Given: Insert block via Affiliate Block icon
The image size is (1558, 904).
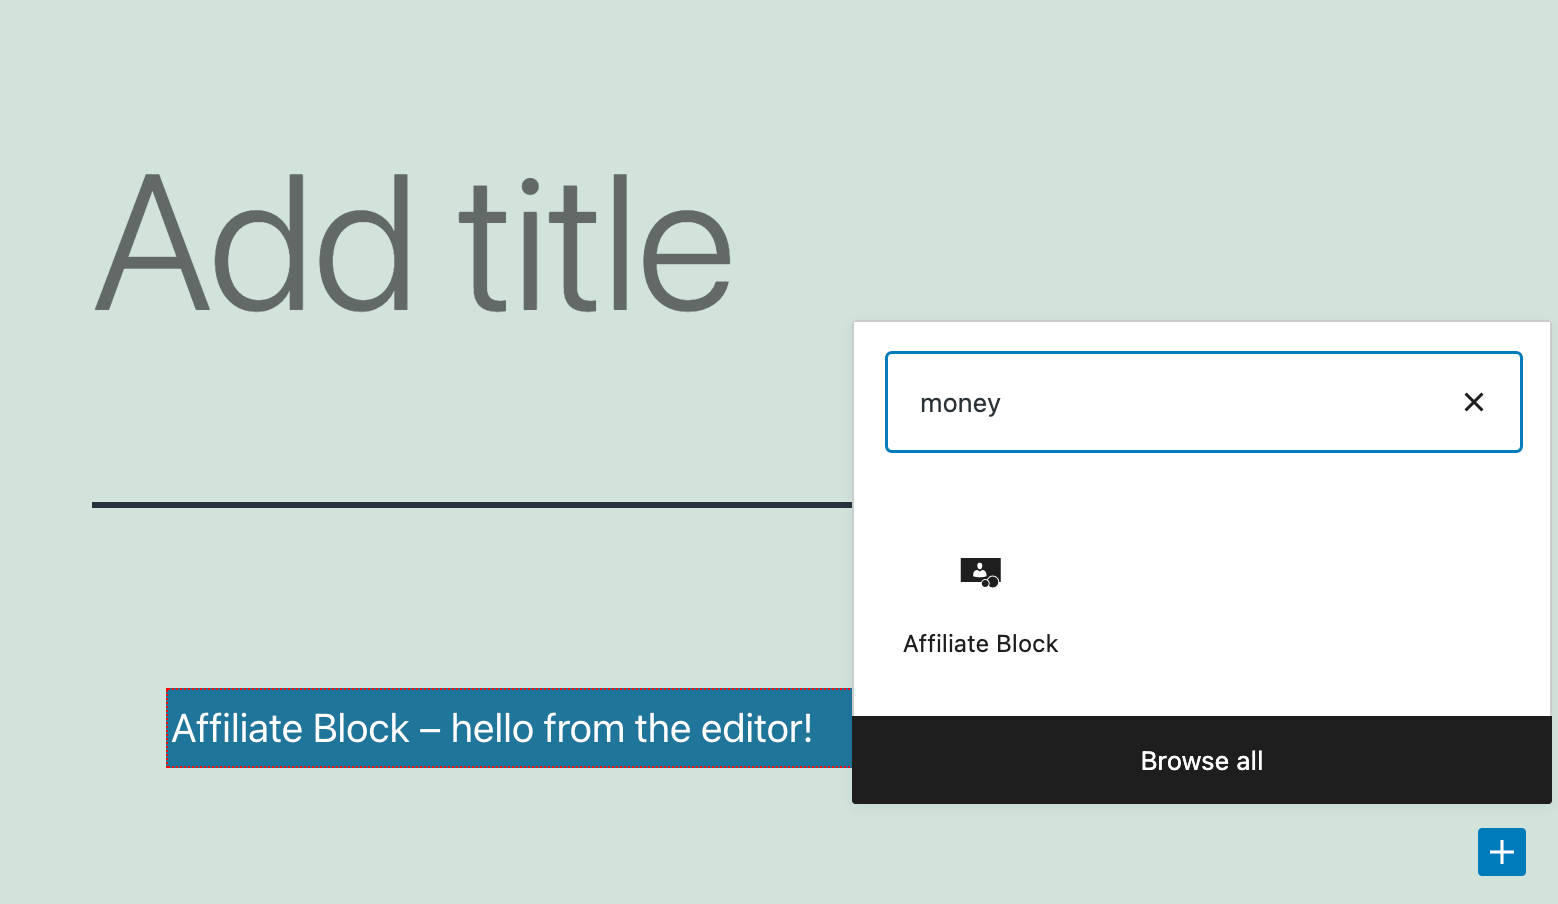Looking at the screenshot, I should point(980,572).
